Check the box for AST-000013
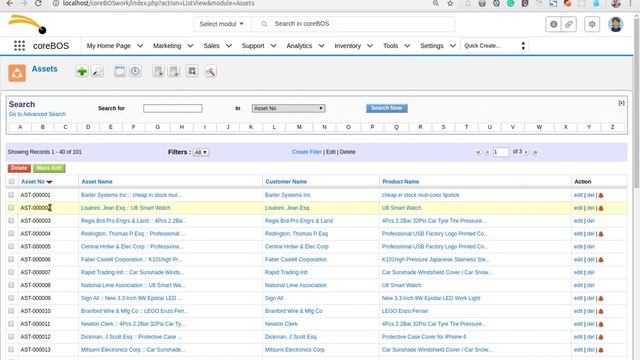This screenshot has height=360, width=640. point(11,349)
